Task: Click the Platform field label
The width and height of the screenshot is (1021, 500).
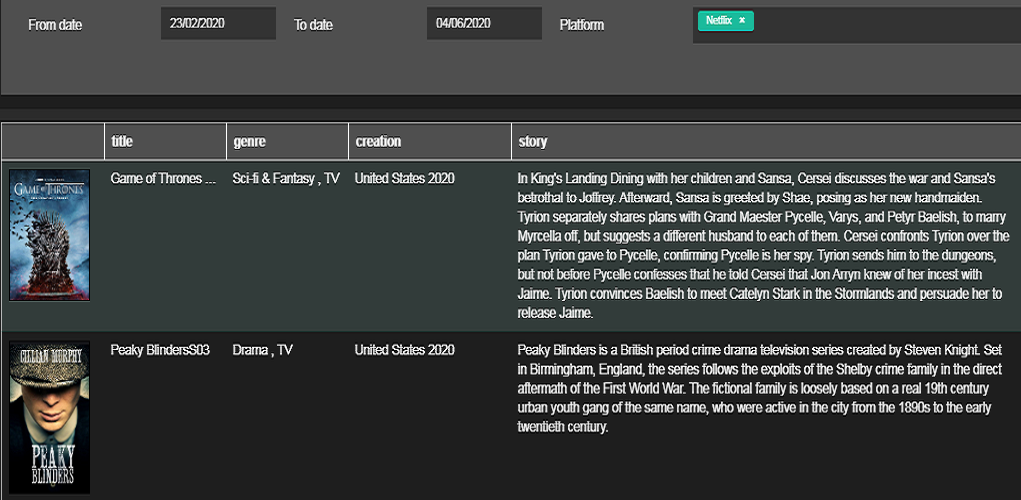Action: point(581,25)
